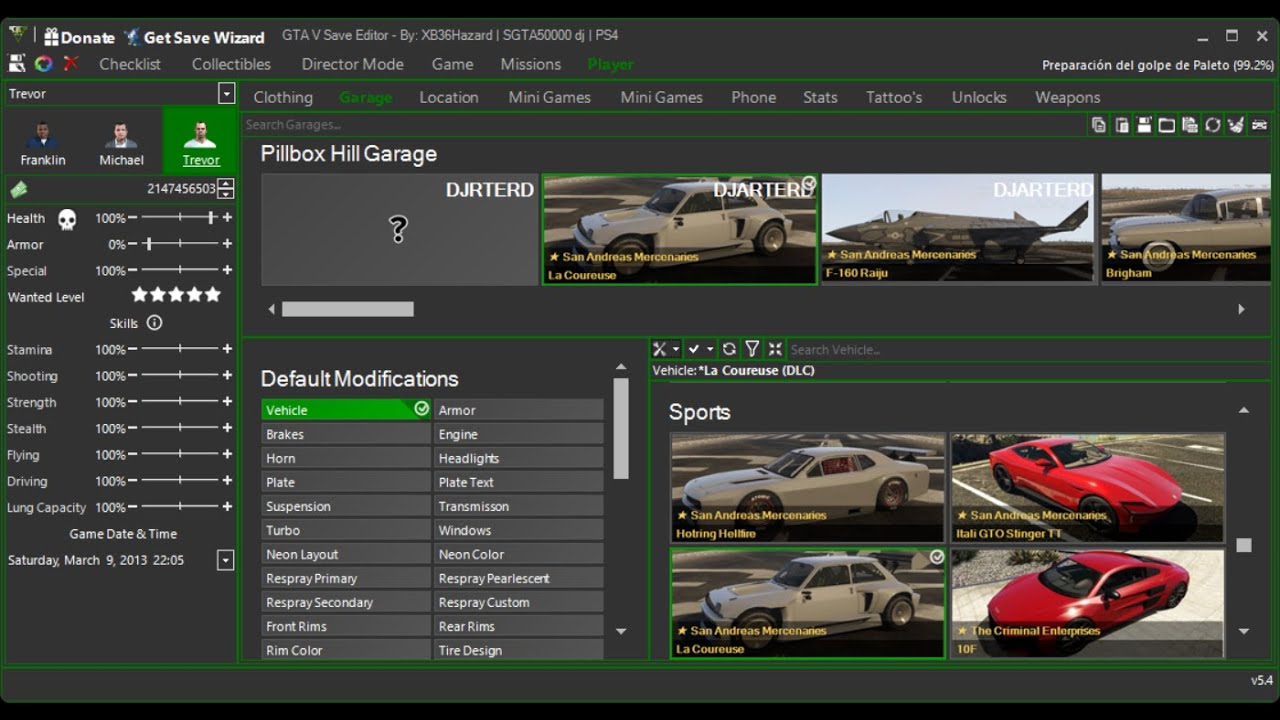1280x720 pixels.
Task: Click the collapse-all arrows icon
Action: click(x=775, y=349)
